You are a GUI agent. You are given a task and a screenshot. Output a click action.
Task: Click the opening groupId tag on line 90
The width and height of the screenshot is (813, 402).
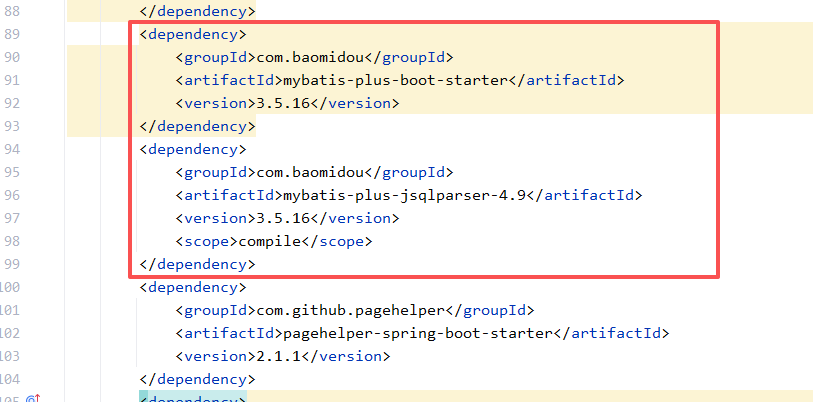pyautogui.click(x=216, y=57)
